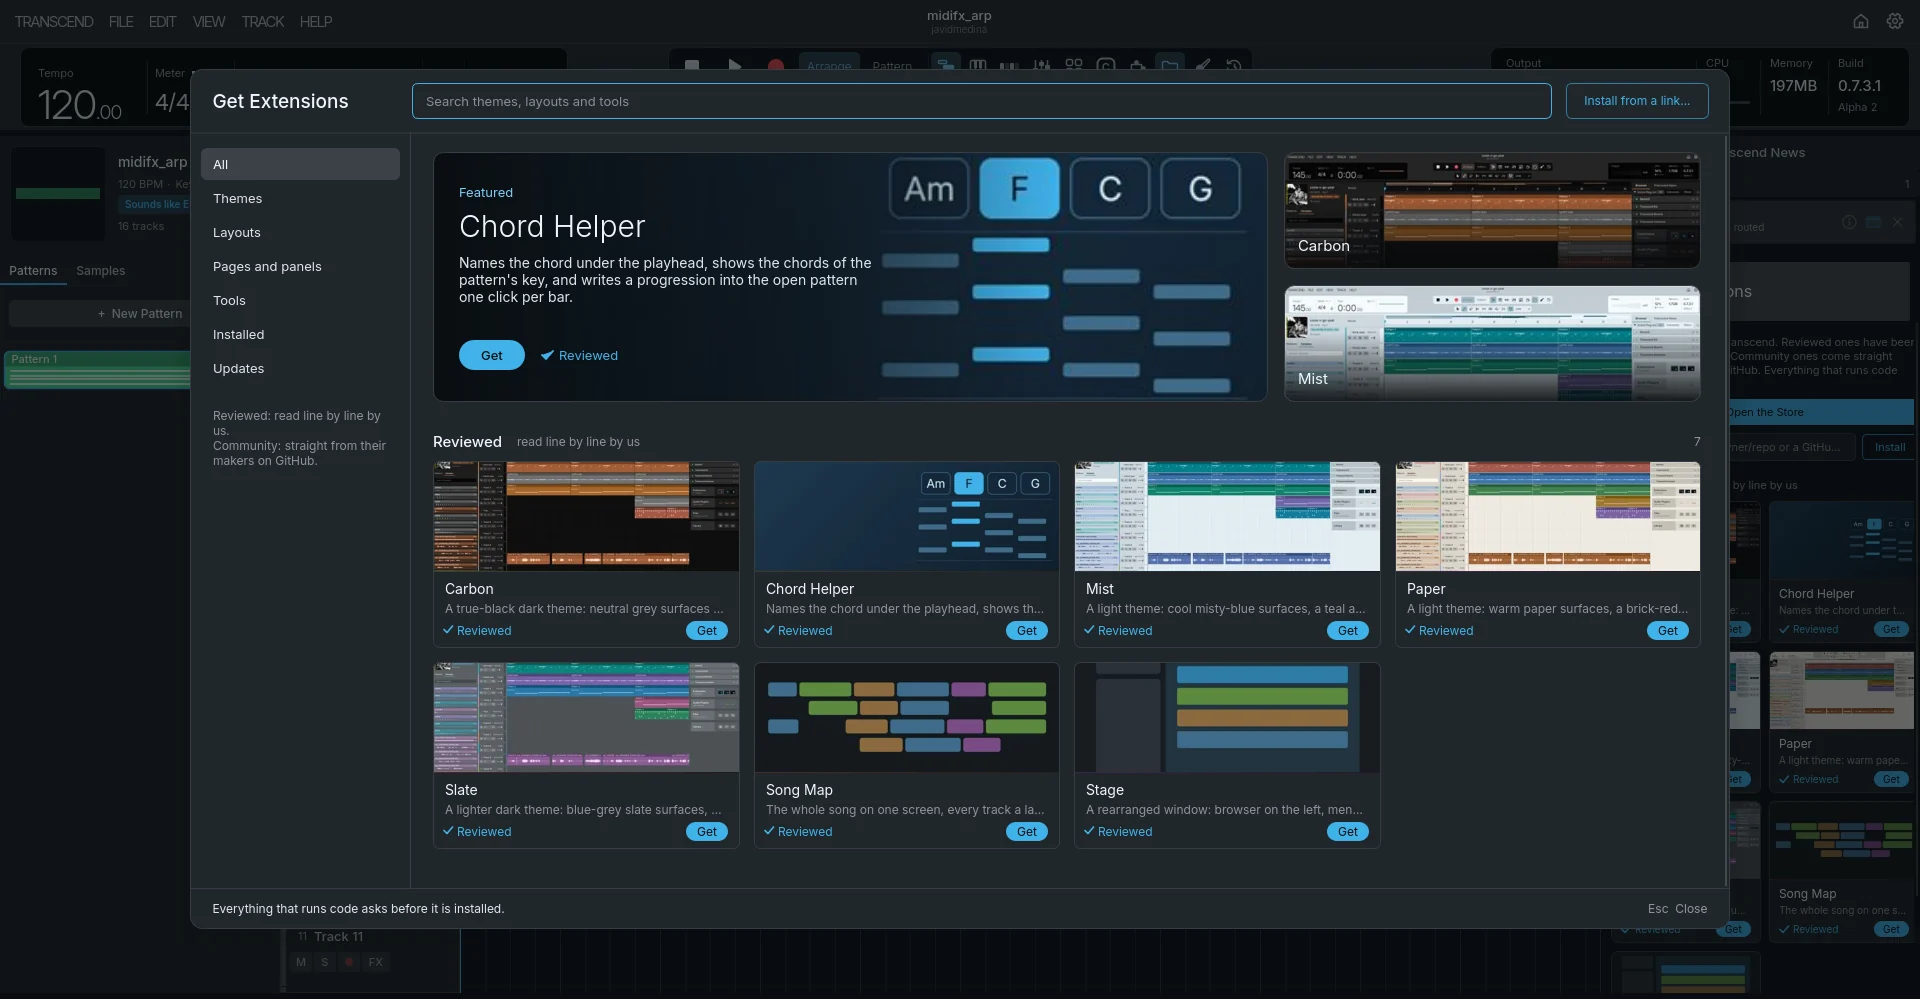1920x999 pixels.
Task: Open the Themes category
Action: [300, 198]
